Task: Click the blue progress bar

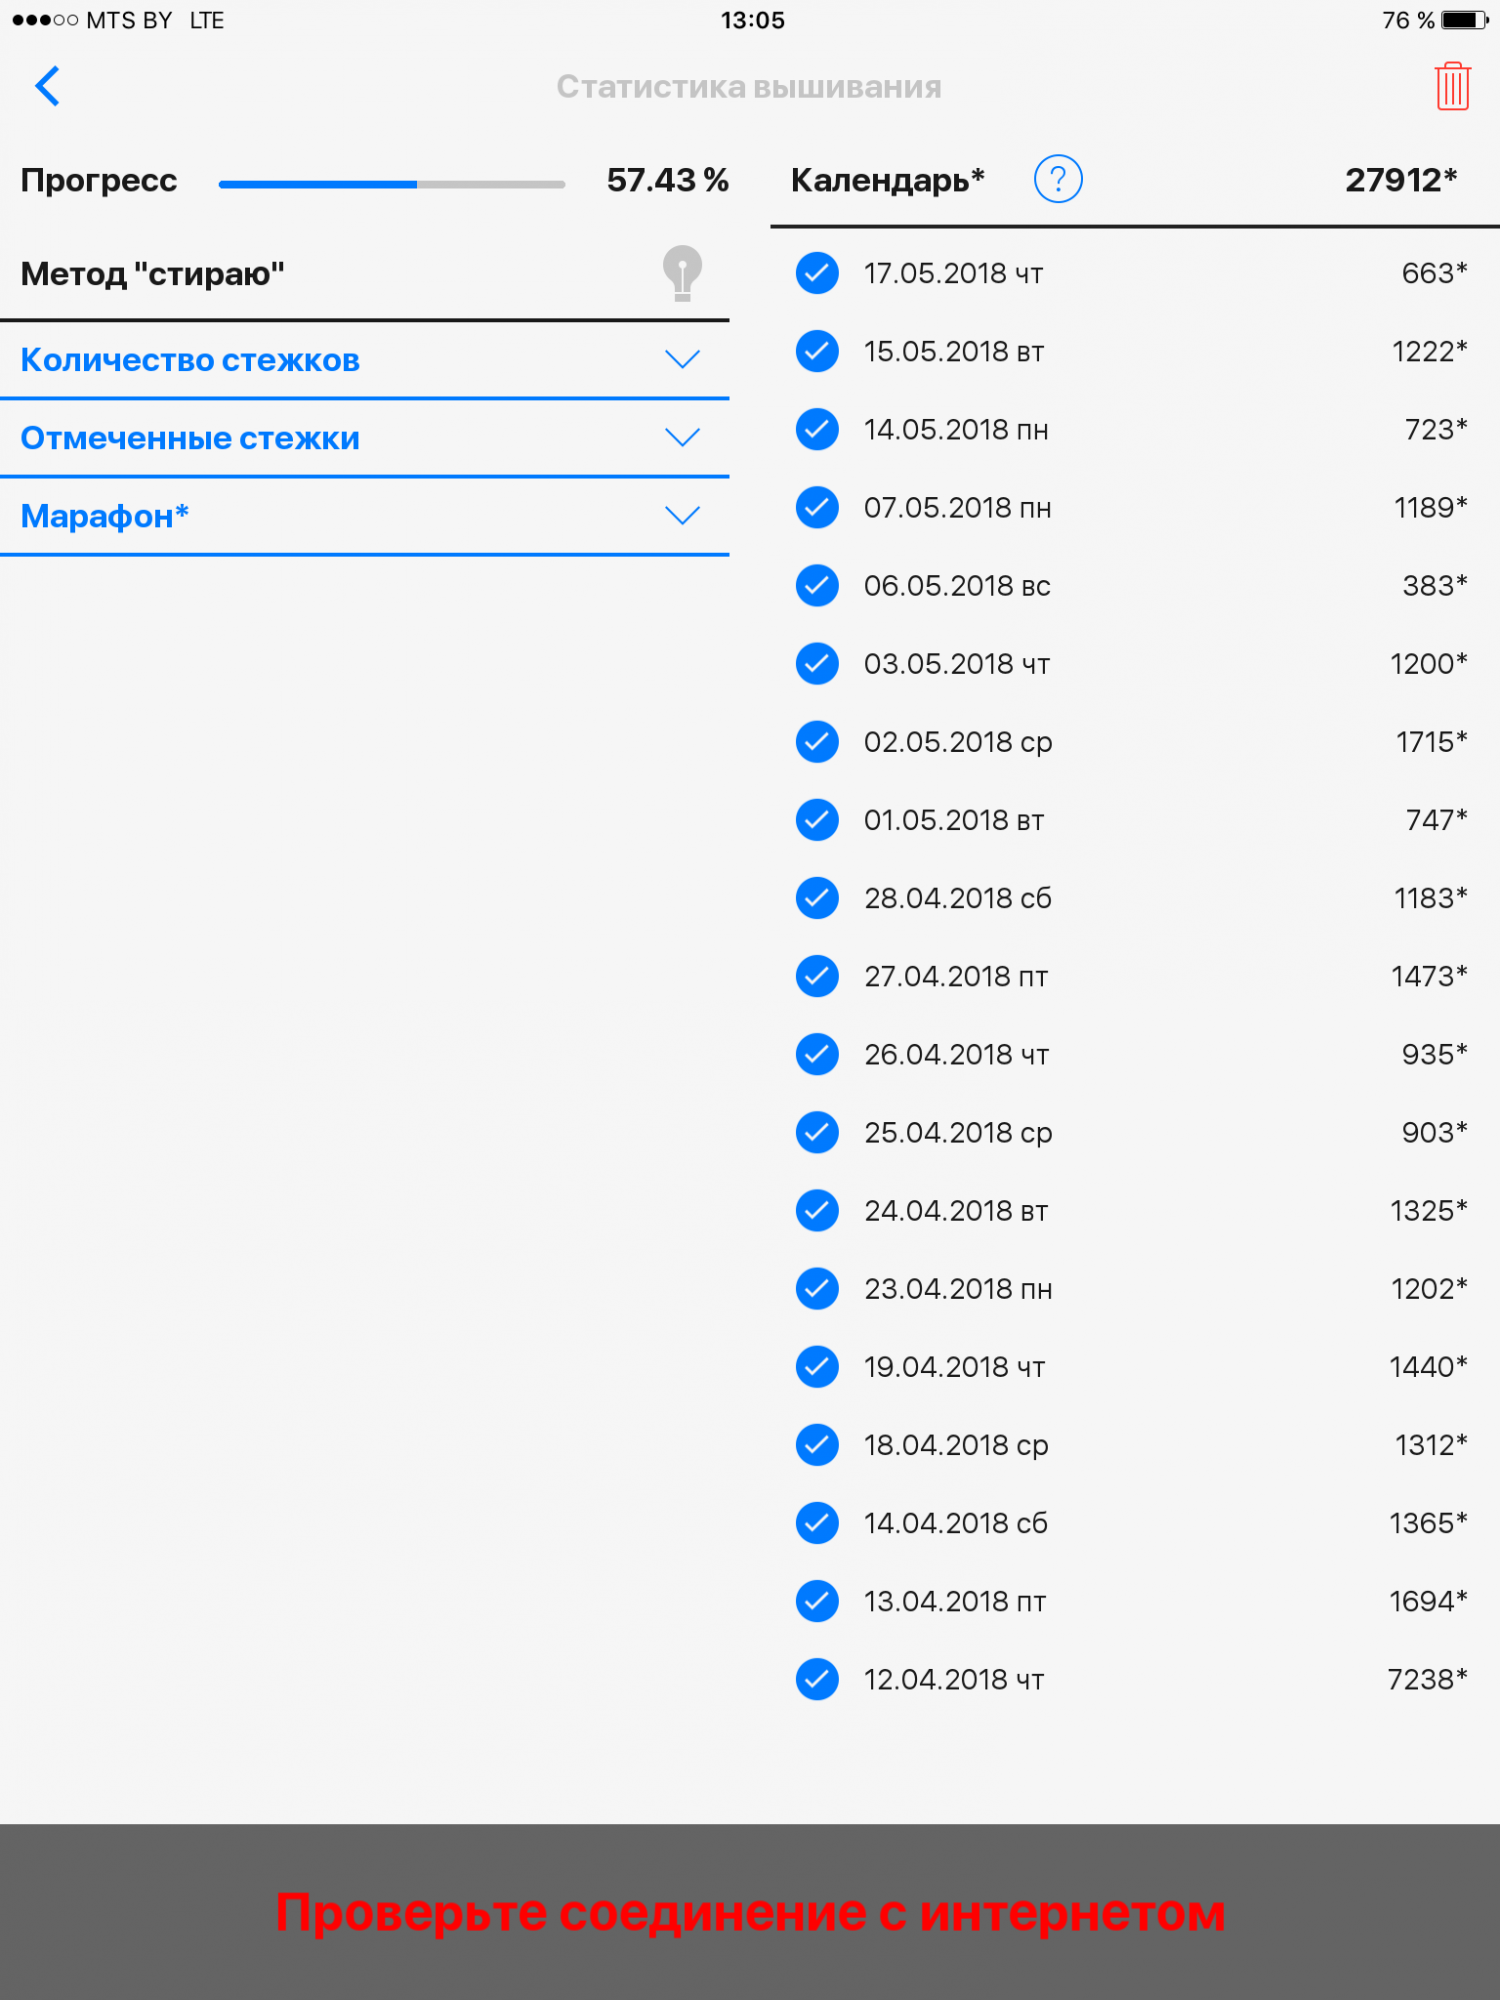Action: tap(391, 184)
